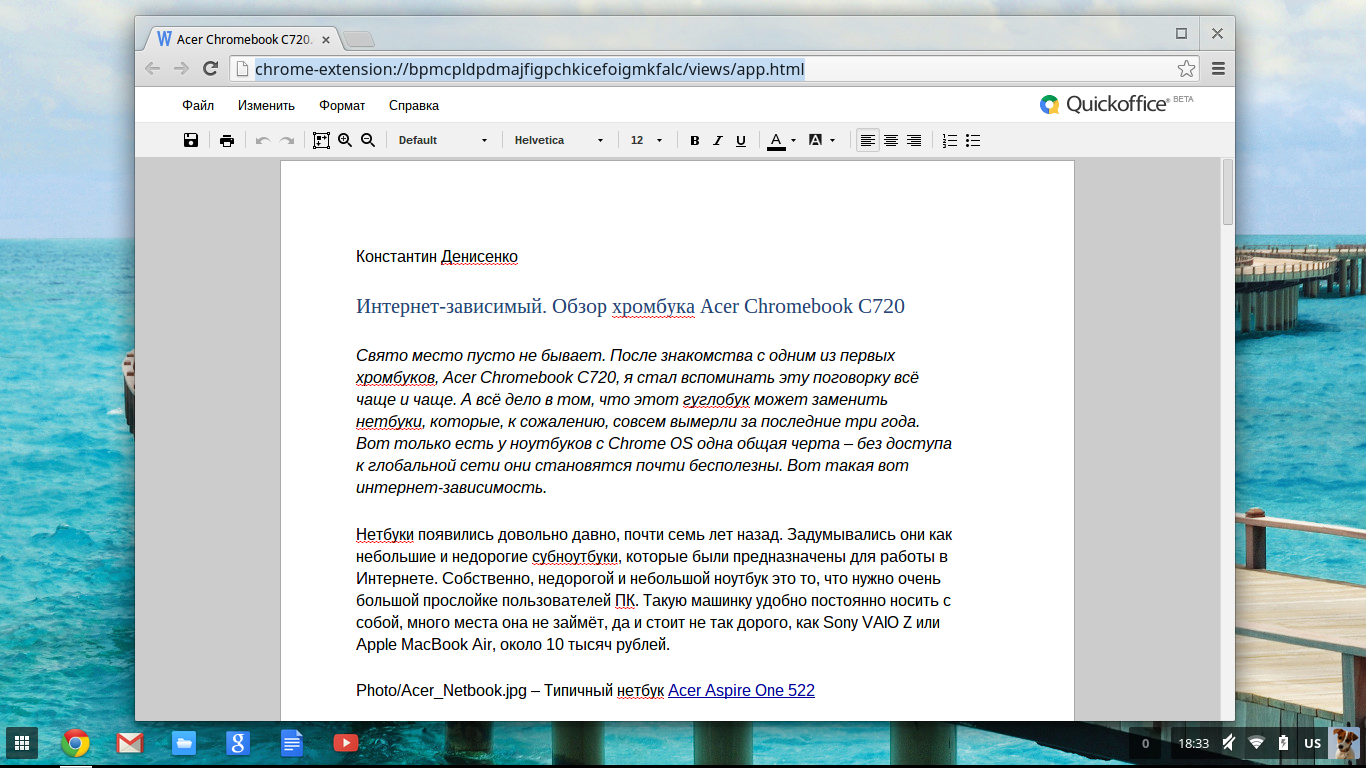Viewport: 1366px width, 768px height.
Task: Toggle Underline formatting
Action: click(x=741, y=140)
